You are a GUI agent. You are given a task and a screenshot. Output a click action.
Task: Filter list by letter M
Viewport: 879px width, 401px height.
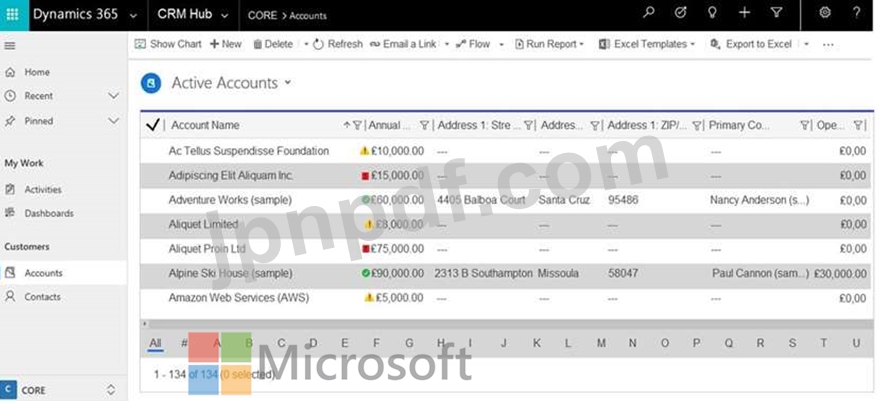pos(601,343)
